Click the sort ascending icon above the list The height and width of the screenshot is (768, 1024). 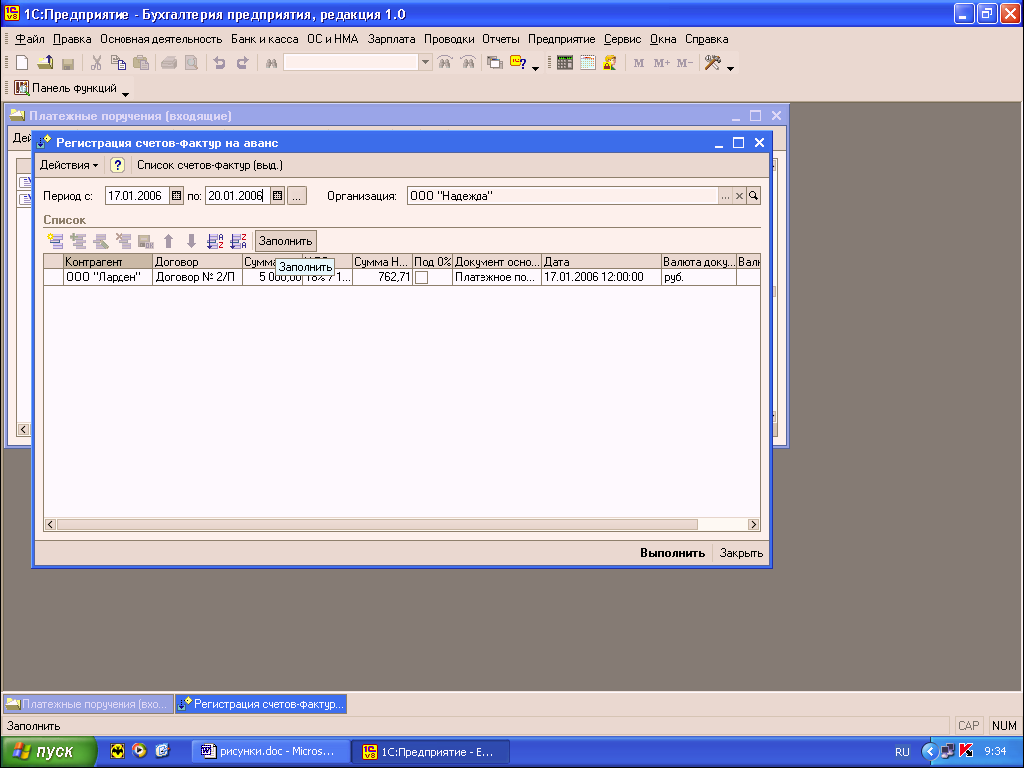point(215,241)
